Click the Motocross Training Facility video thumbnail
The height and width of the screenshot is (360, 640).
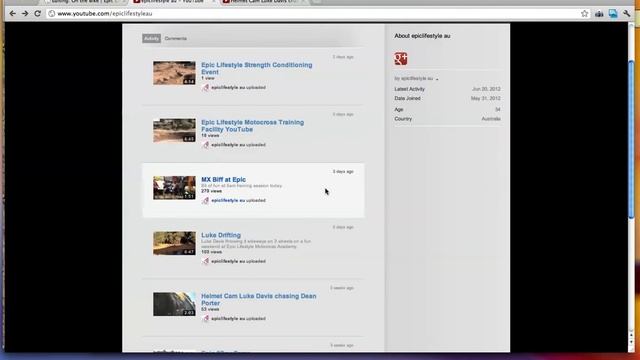coord(174,131)
